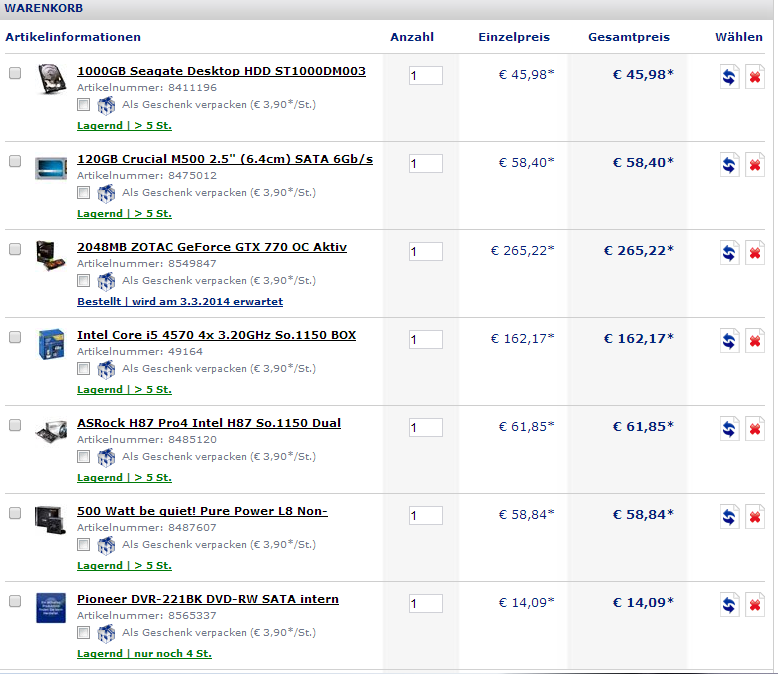Click 'Lagernd | nur noch 4 St.' link
The image size is (778, 674).
click(x=144, y=654)
